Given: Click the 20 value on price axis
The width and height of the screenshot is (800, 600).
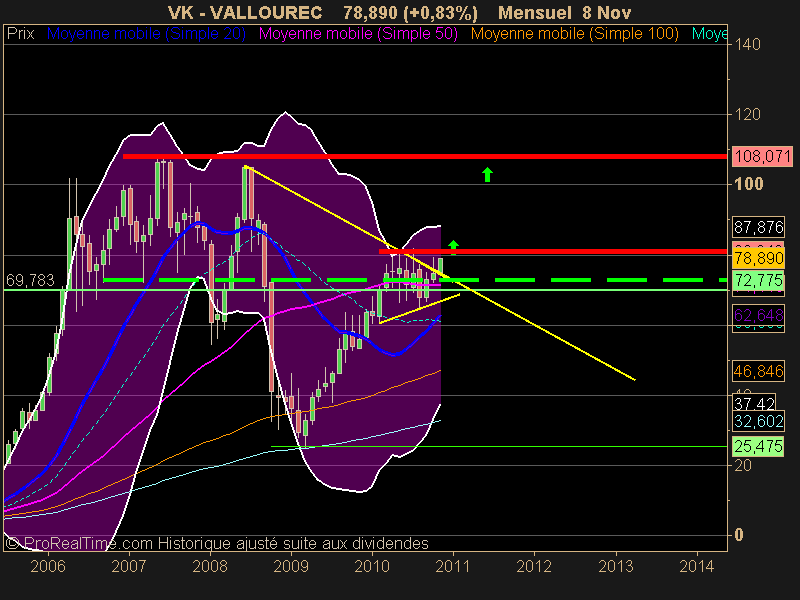Looking at the screenshot, I should [743, 465].
